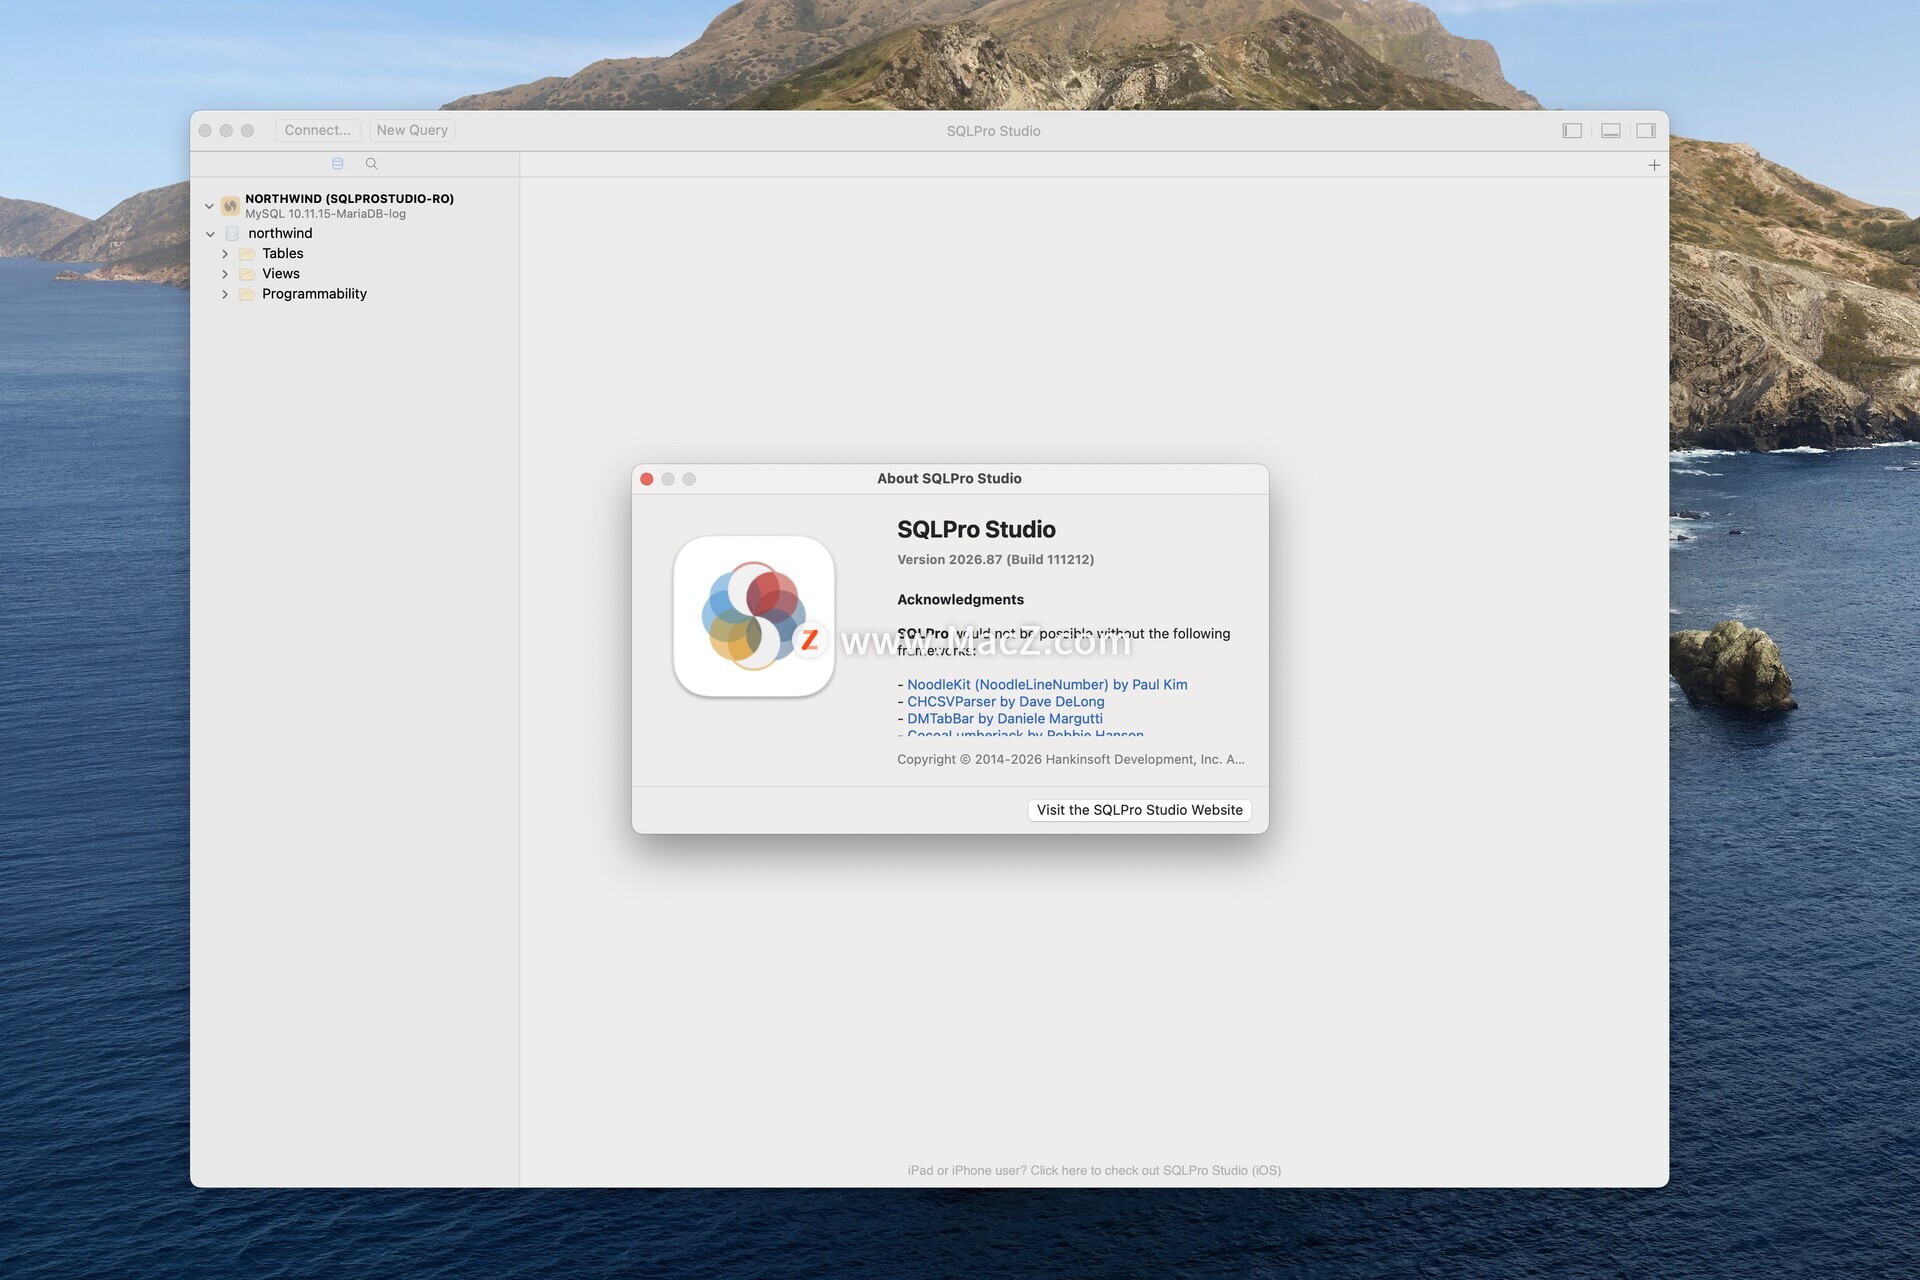The image size is (1920, 1280).
Task: Open the CHCSVParser by Dave DeLong link
Action: (1005, 702)
